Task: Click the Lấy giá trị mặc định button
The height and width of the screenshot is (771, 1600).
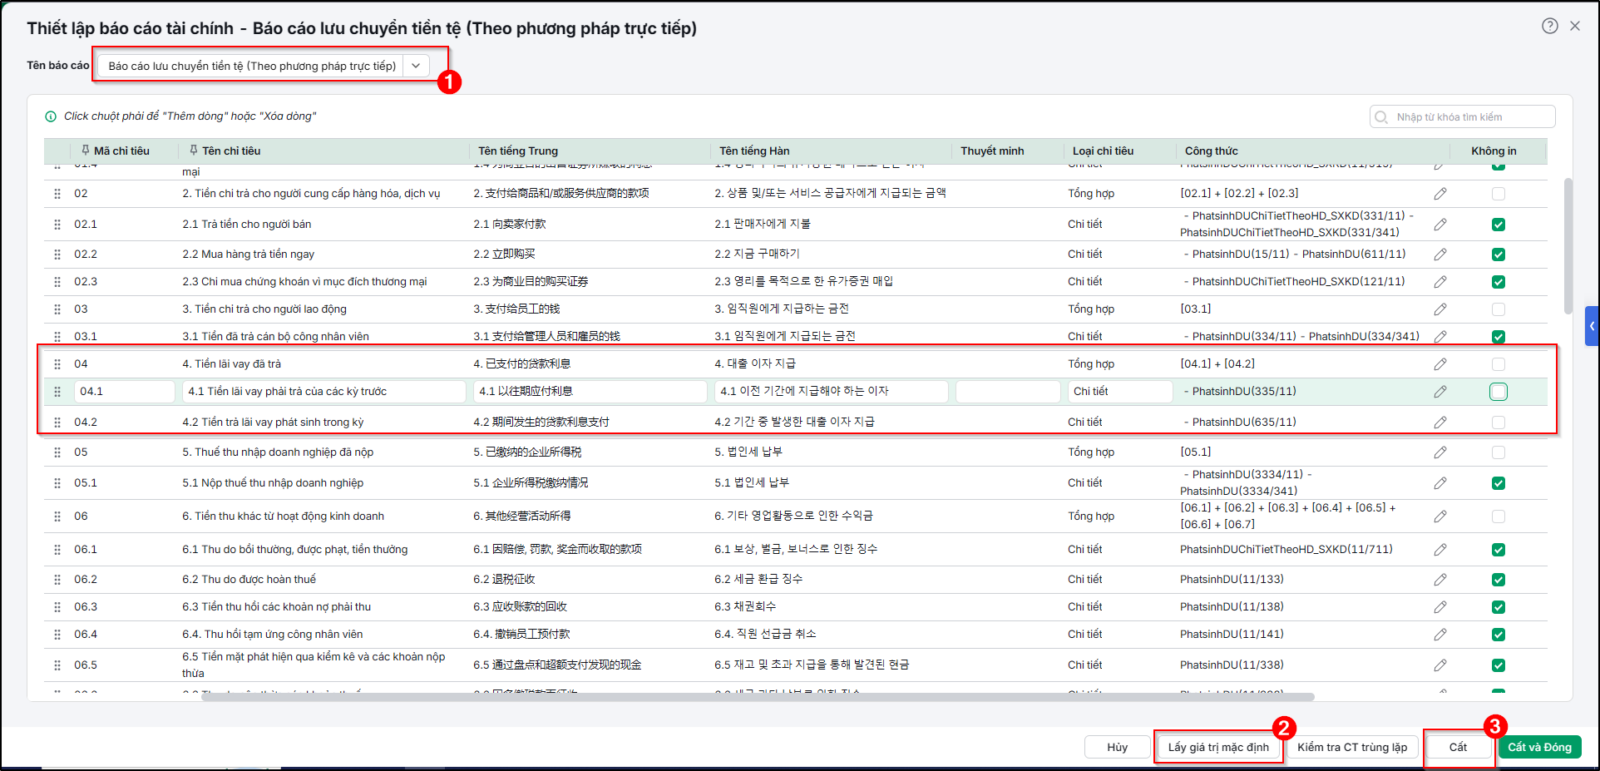Action: coord(1218,747)
